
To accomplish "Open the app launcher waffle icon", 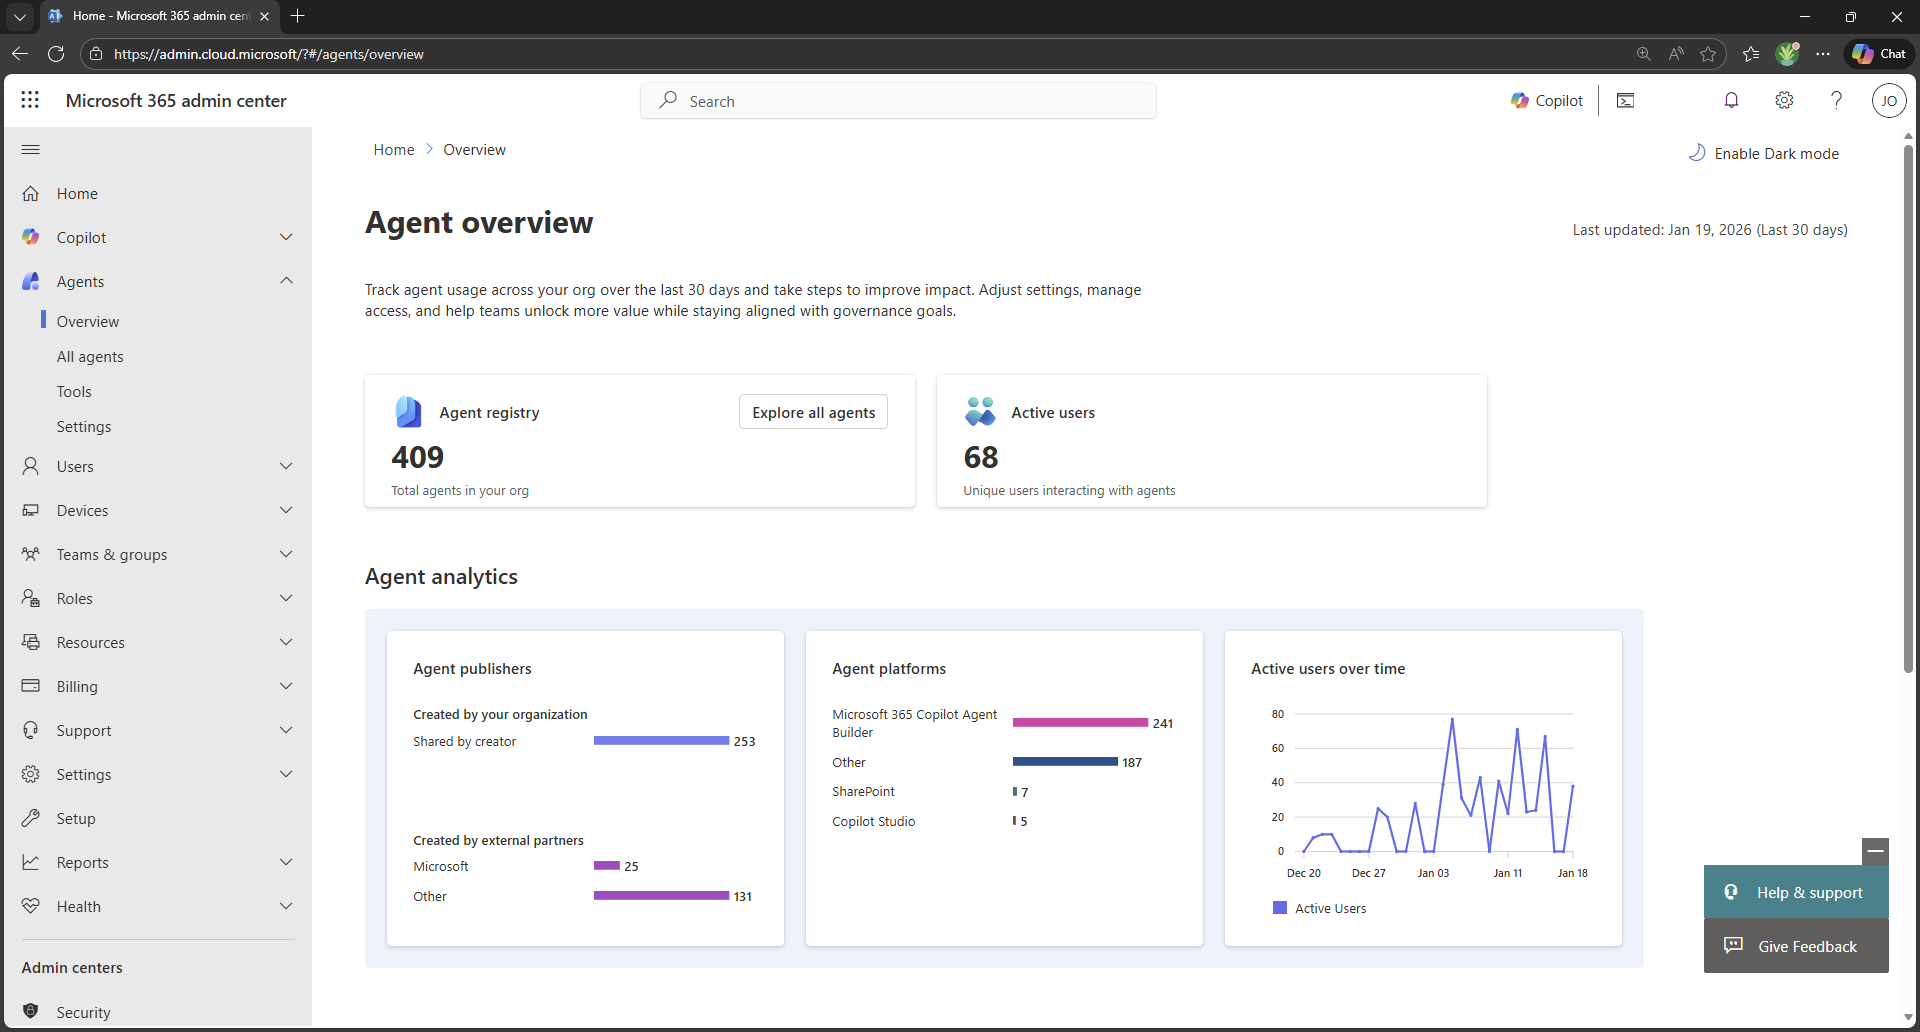I will point(30,100).
